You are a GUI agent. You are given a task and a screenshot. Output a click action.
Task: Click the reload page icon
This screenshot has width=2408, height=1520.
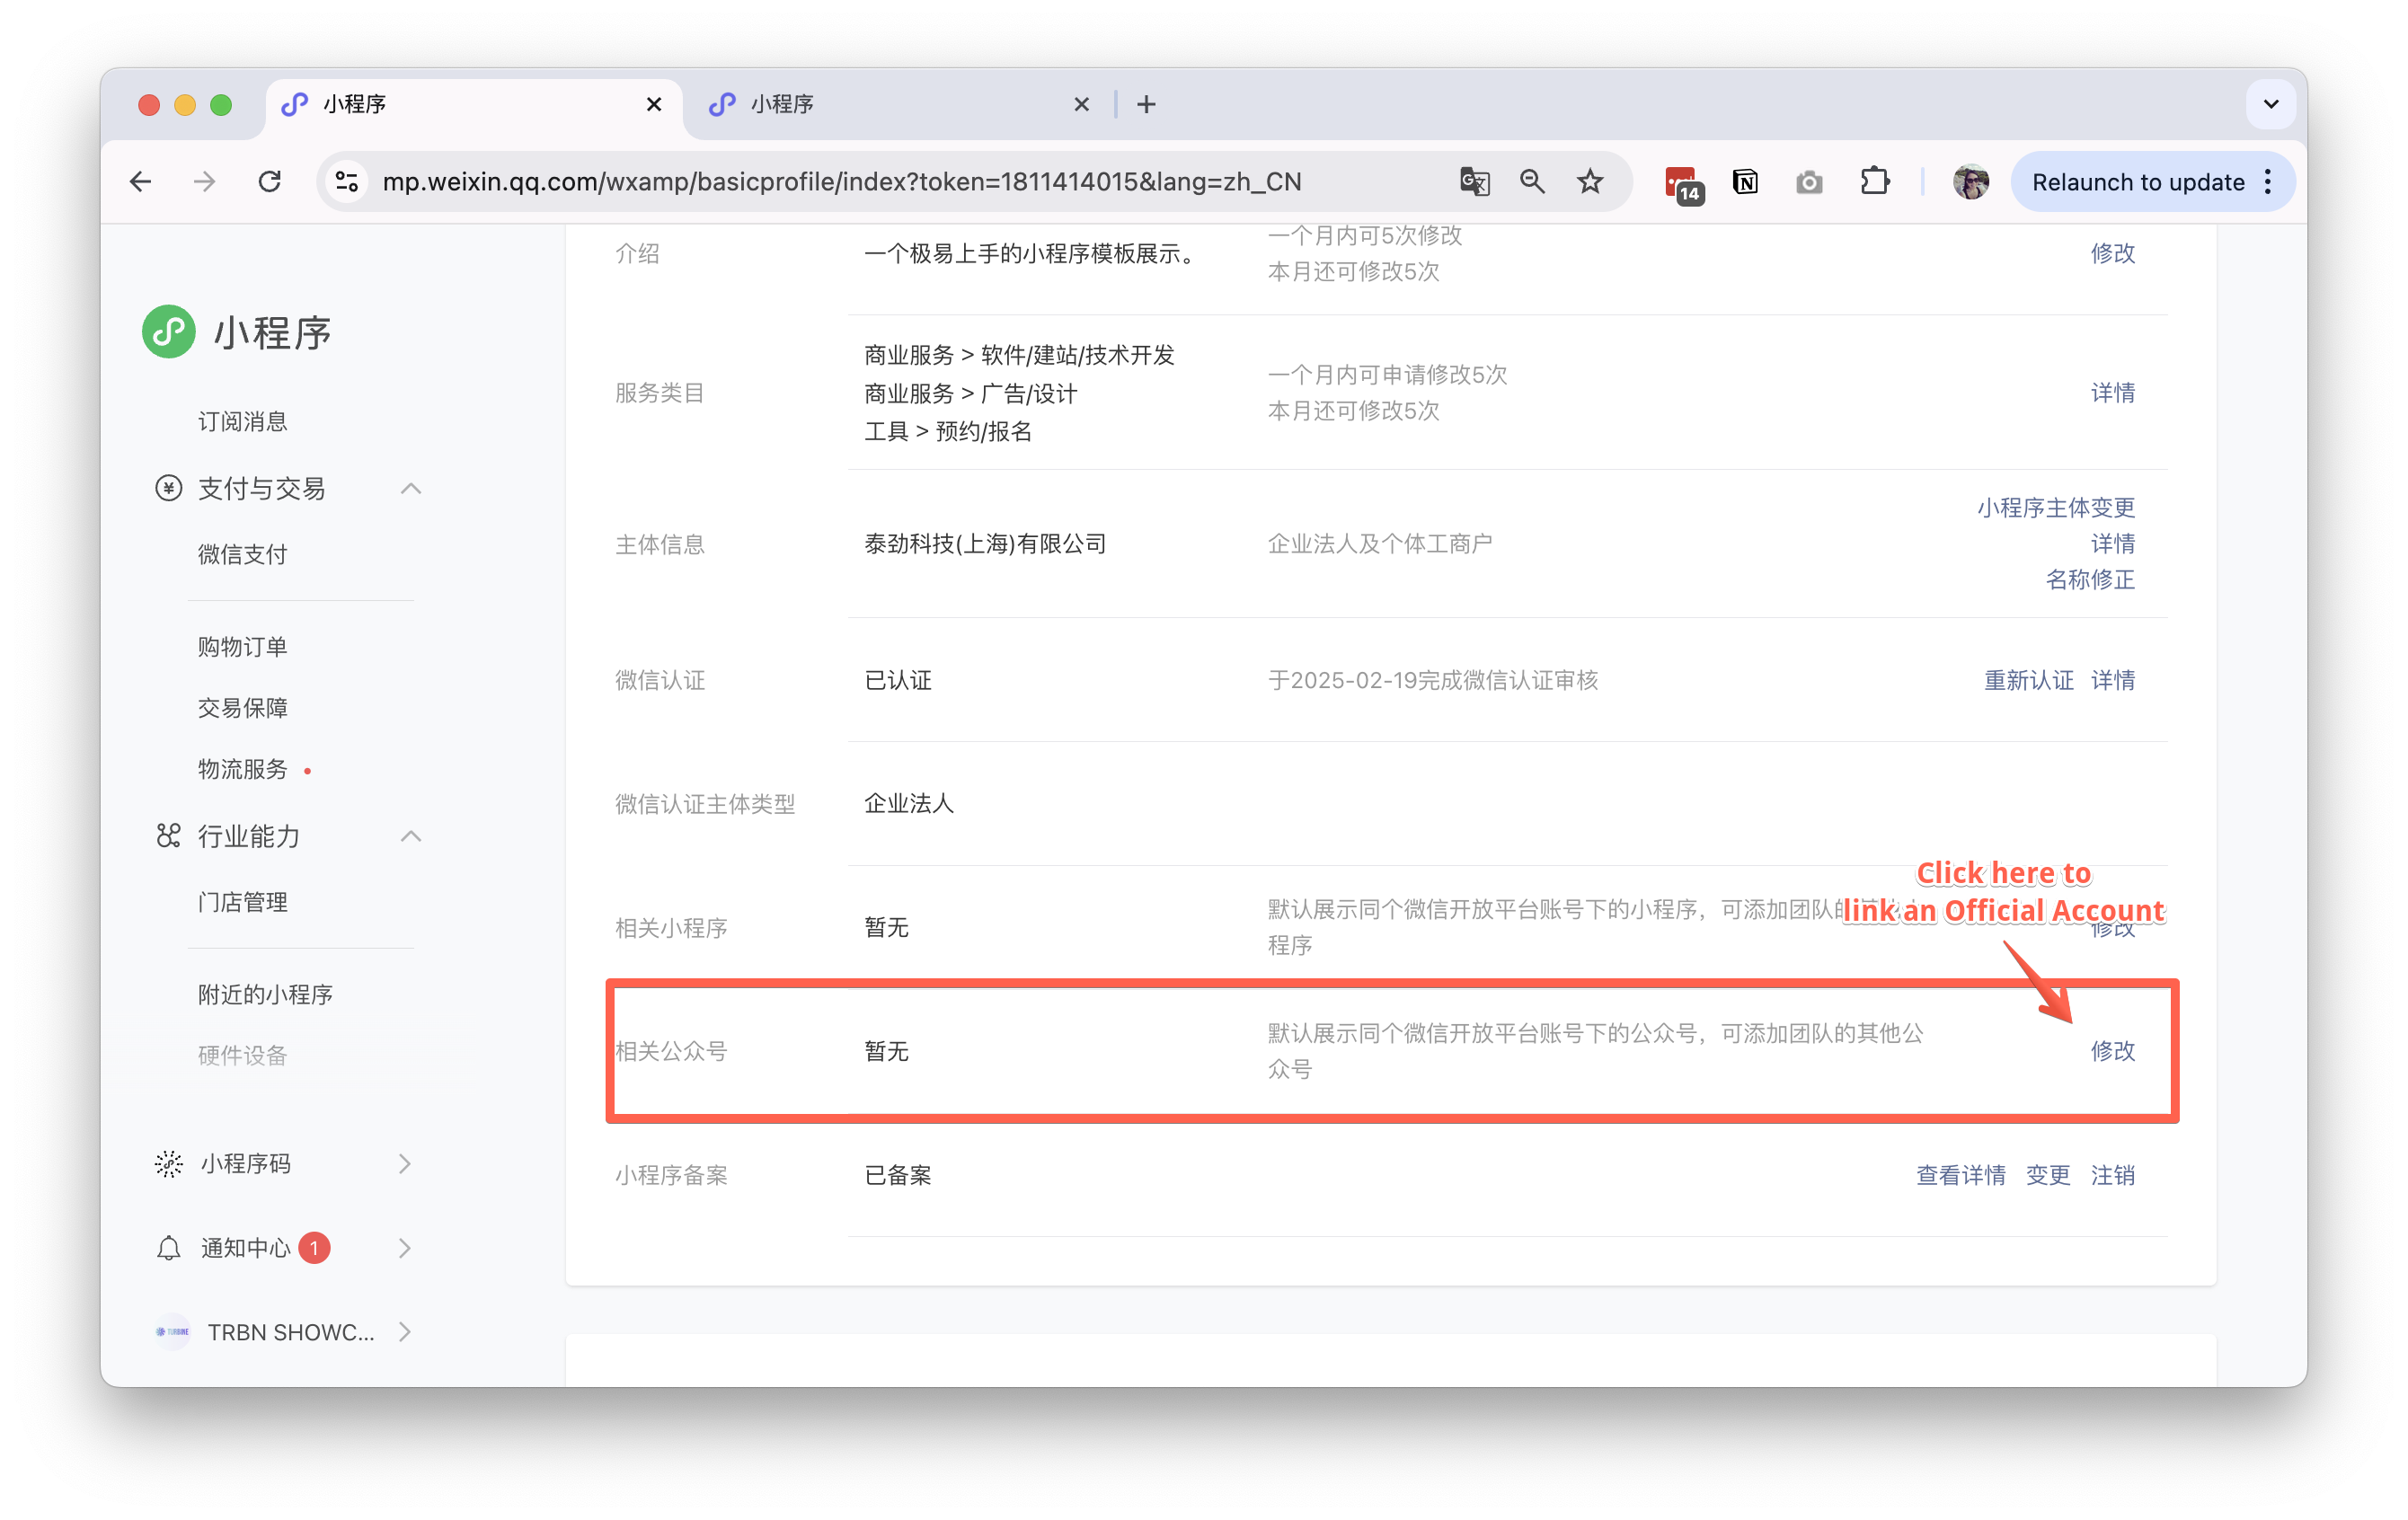269,182
